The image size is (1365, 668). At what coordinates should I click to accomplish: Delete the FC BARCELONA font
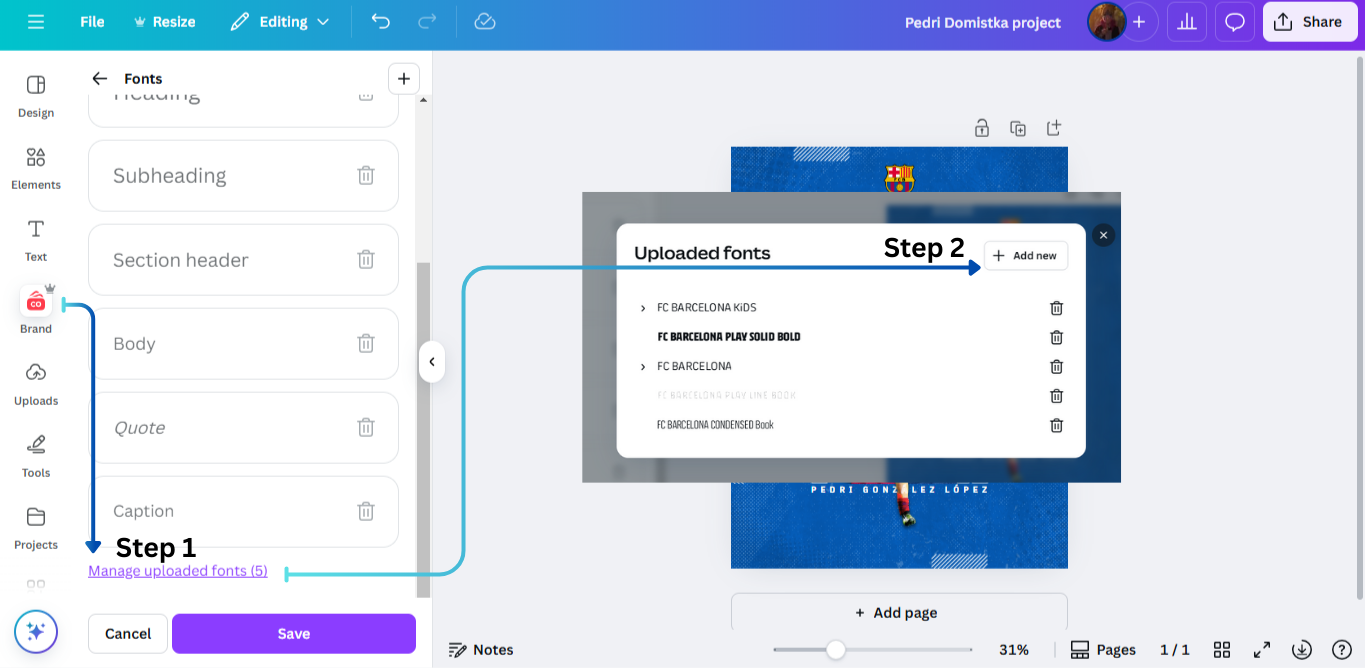point(1056,366)
